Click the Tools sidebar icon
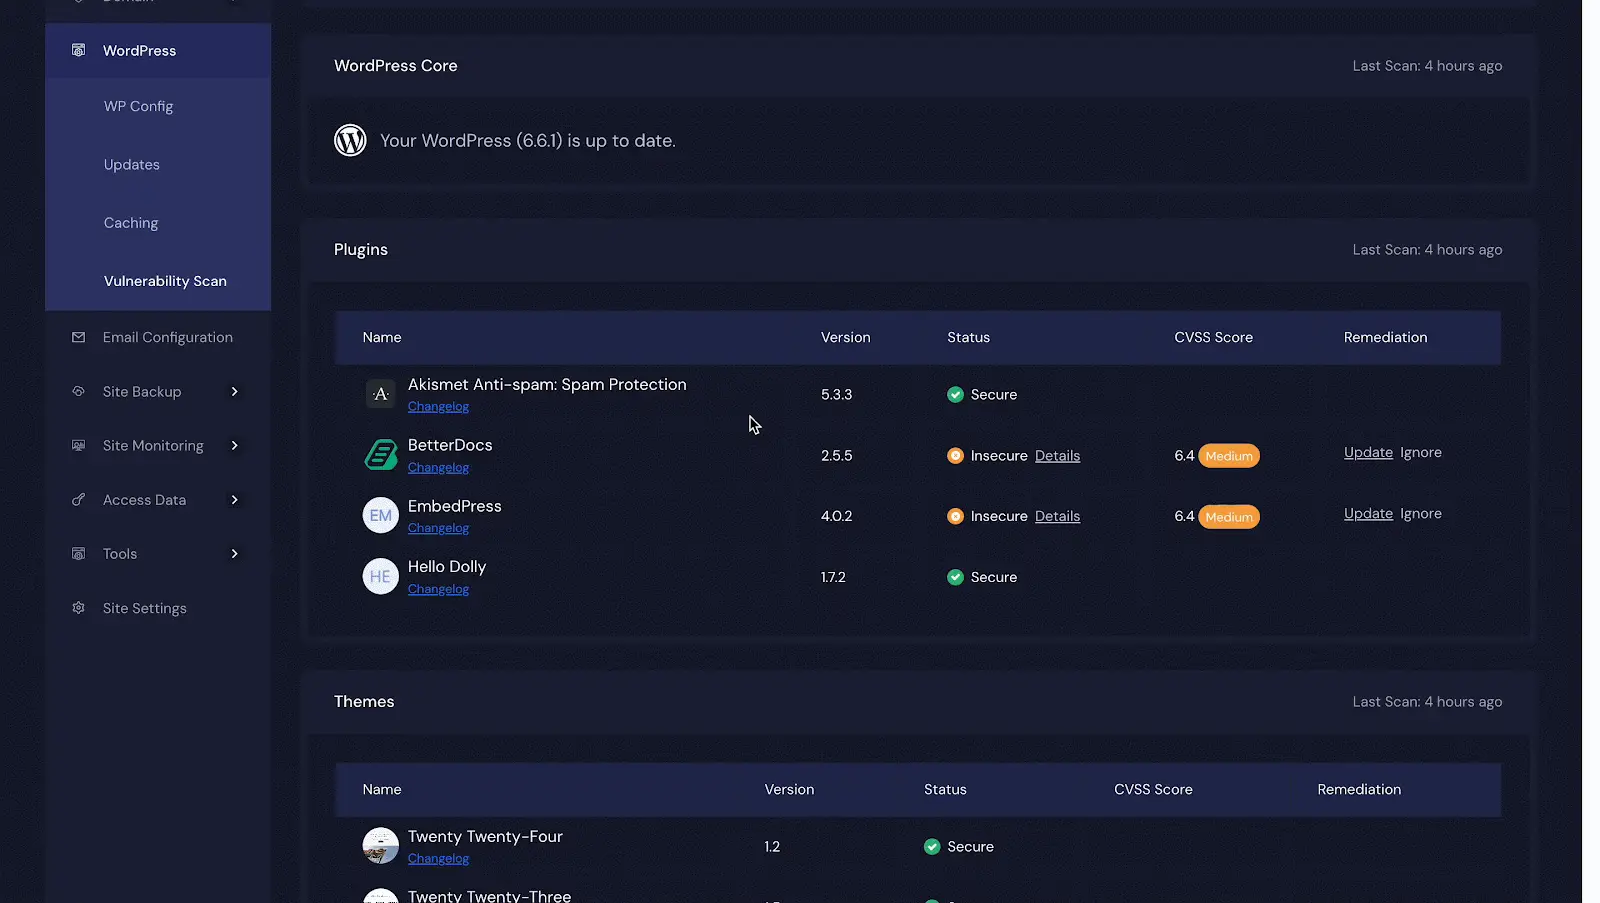This screenshot has width=1600, height=903. 78,553
